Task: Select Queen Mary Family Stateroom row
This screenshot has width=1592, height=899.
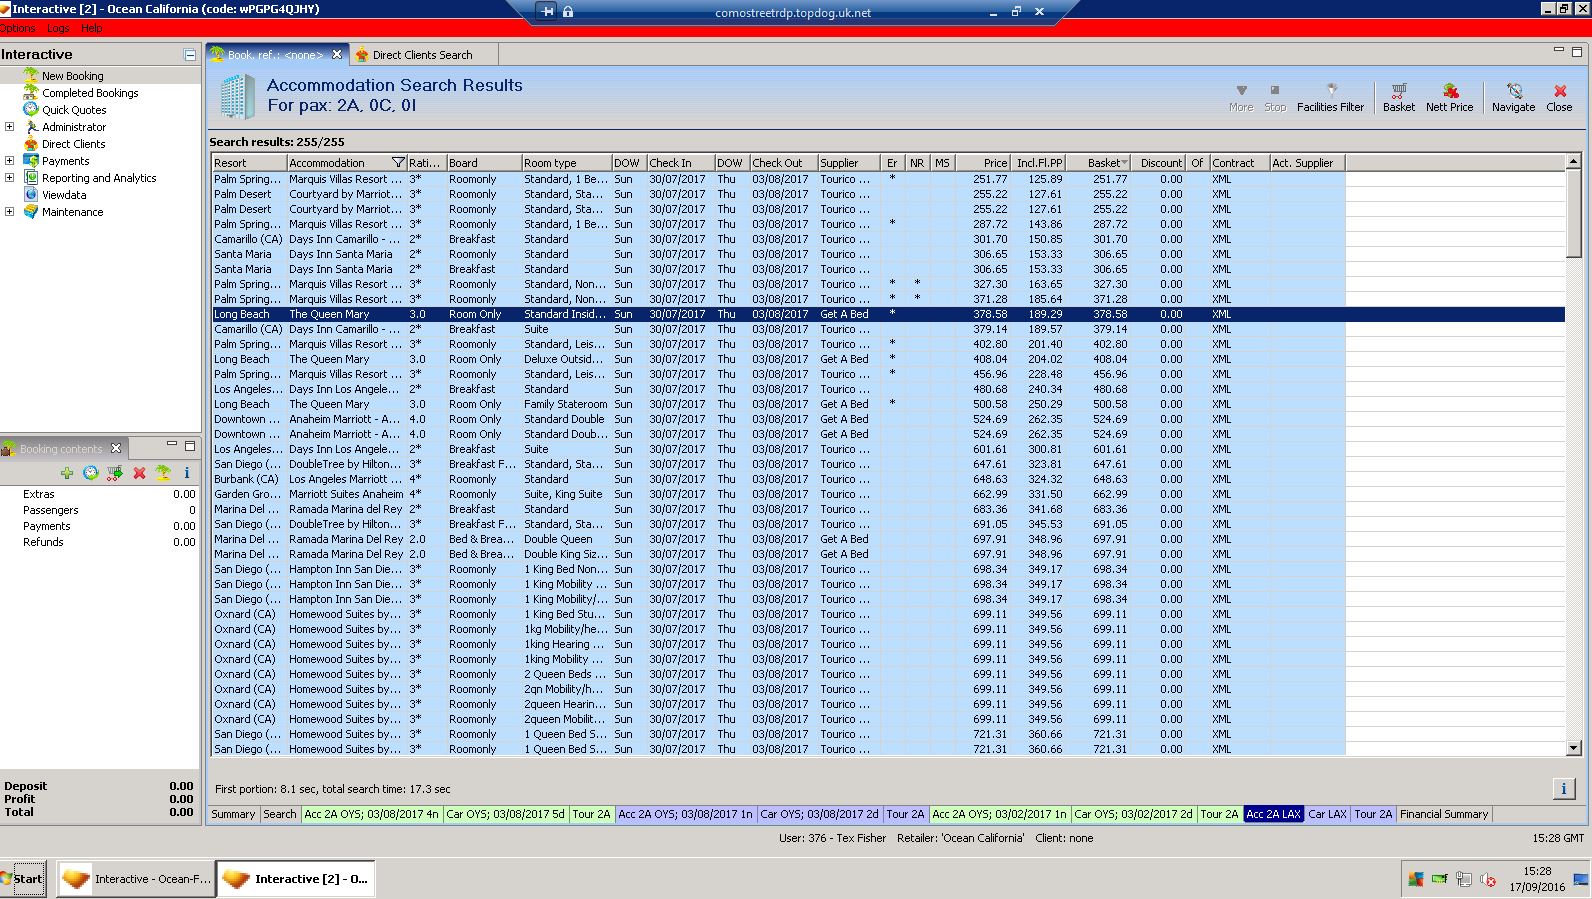Action: (888, 404)
